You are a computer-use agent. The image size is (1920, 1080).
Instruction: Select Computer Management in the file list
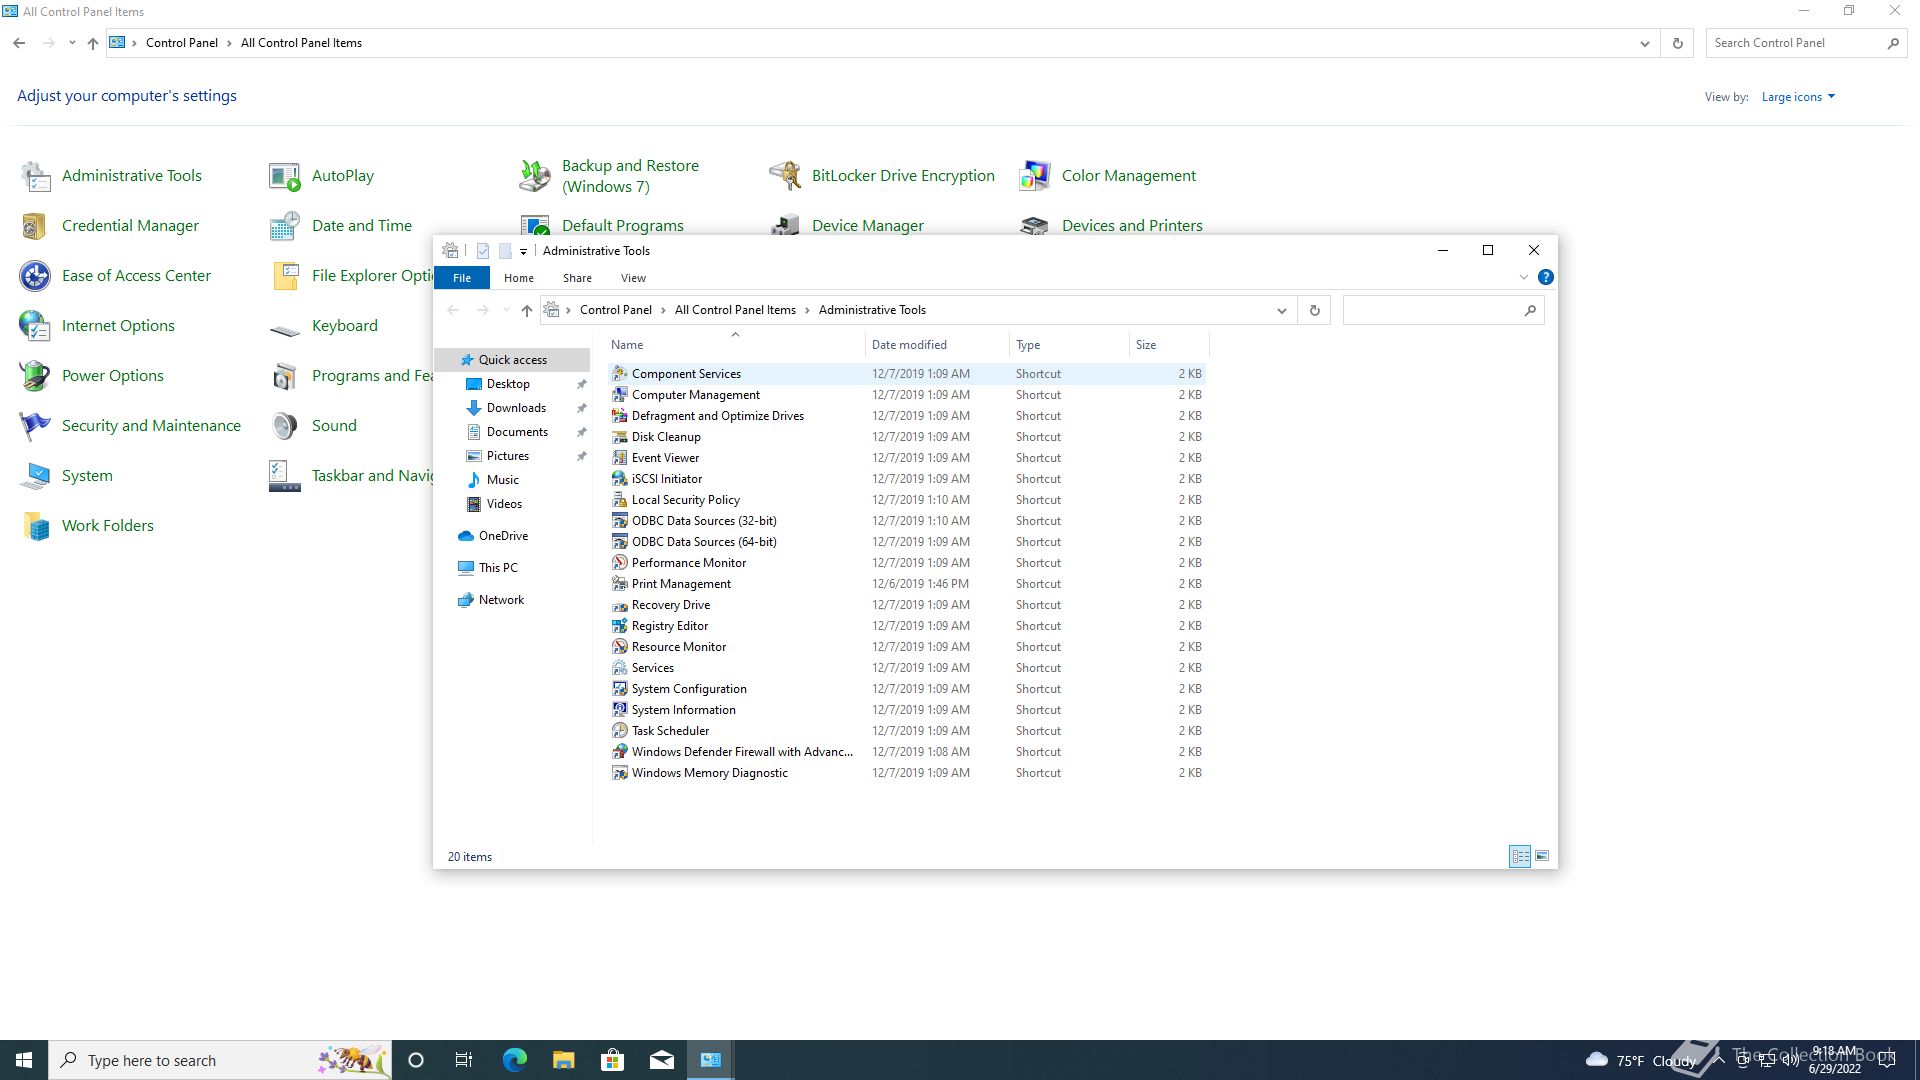click(x=907, y=394)
